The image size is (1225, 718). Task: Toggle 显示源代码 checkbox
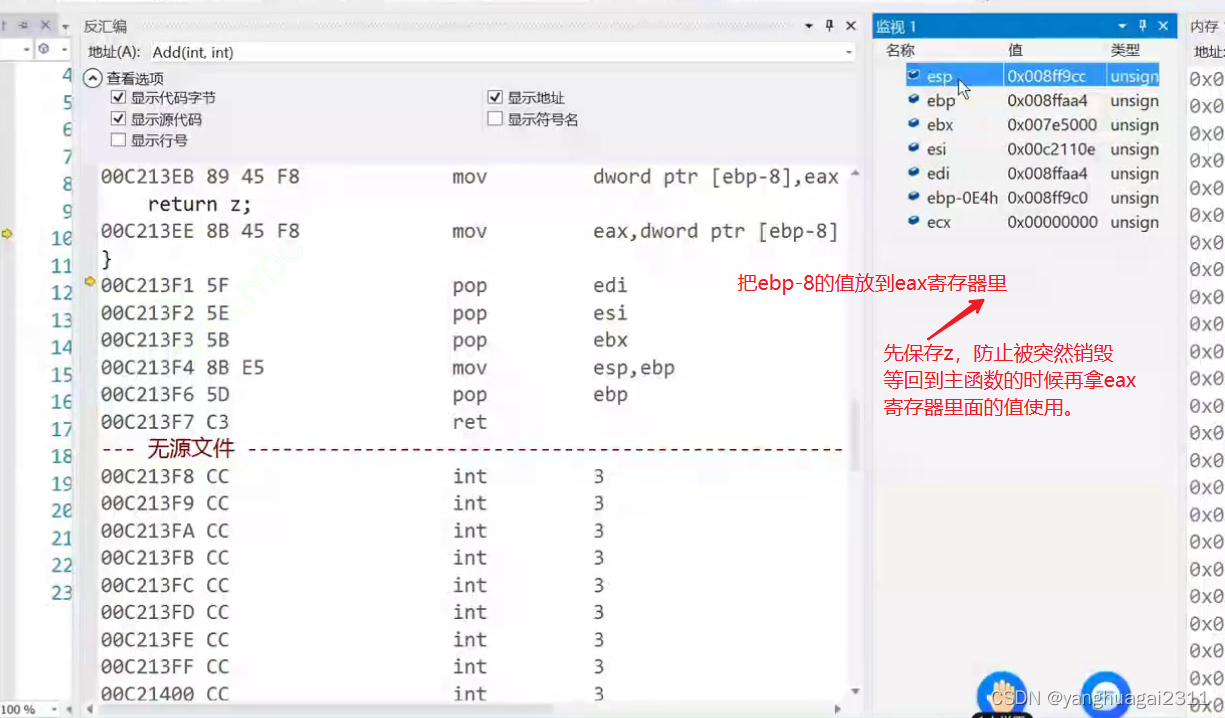click(119, 119)
